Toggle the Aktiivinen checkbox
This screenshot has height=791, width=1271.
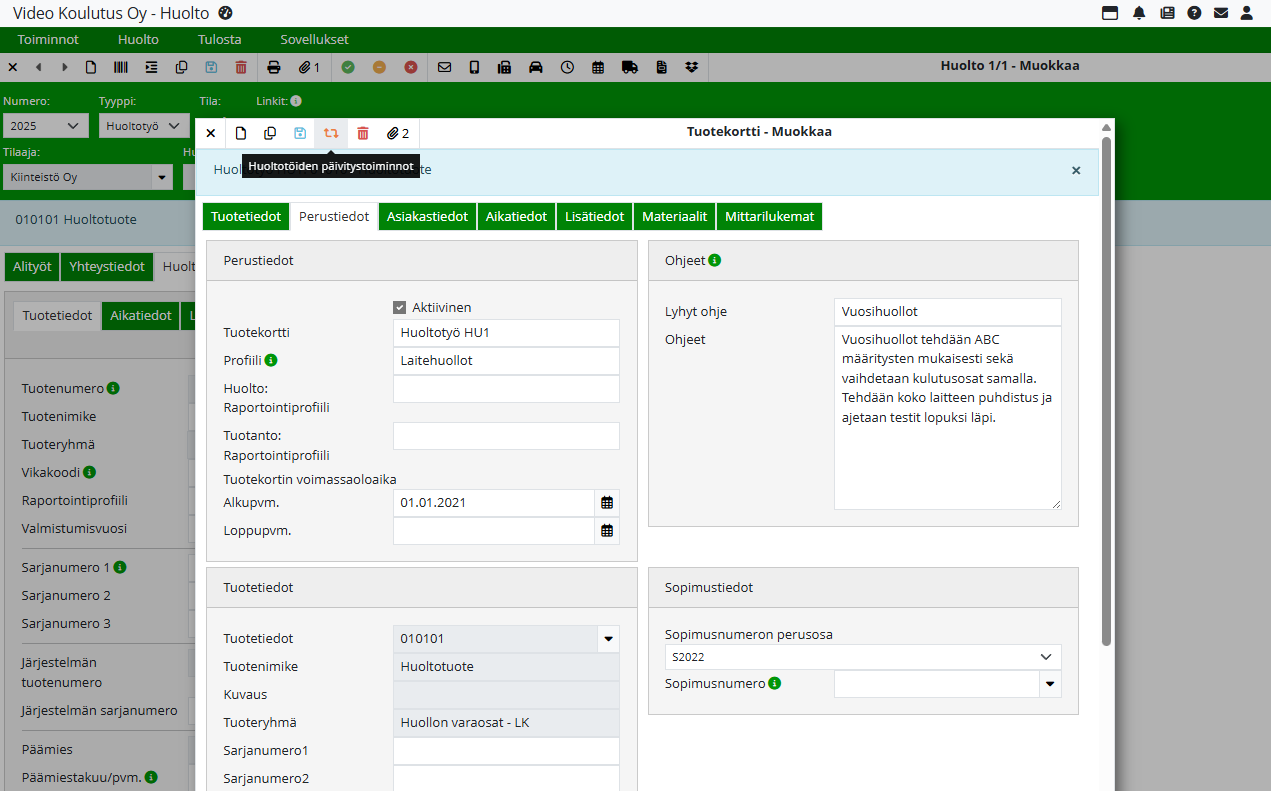(x=400, y=308)
